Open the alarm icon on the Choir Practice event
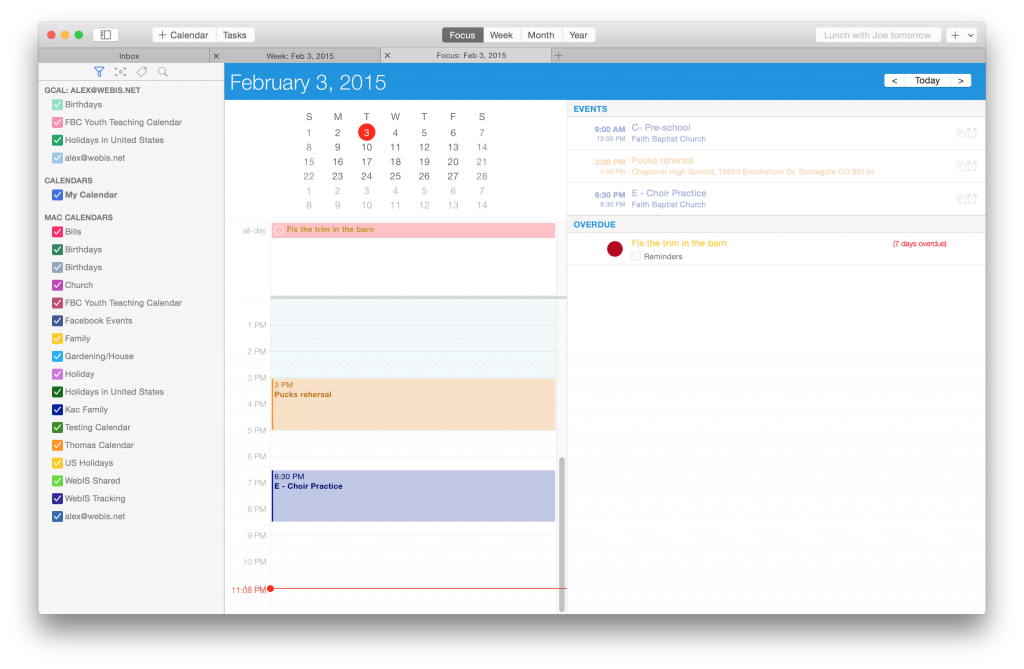This screenshot has height=669, width=1024. [973, 198]
